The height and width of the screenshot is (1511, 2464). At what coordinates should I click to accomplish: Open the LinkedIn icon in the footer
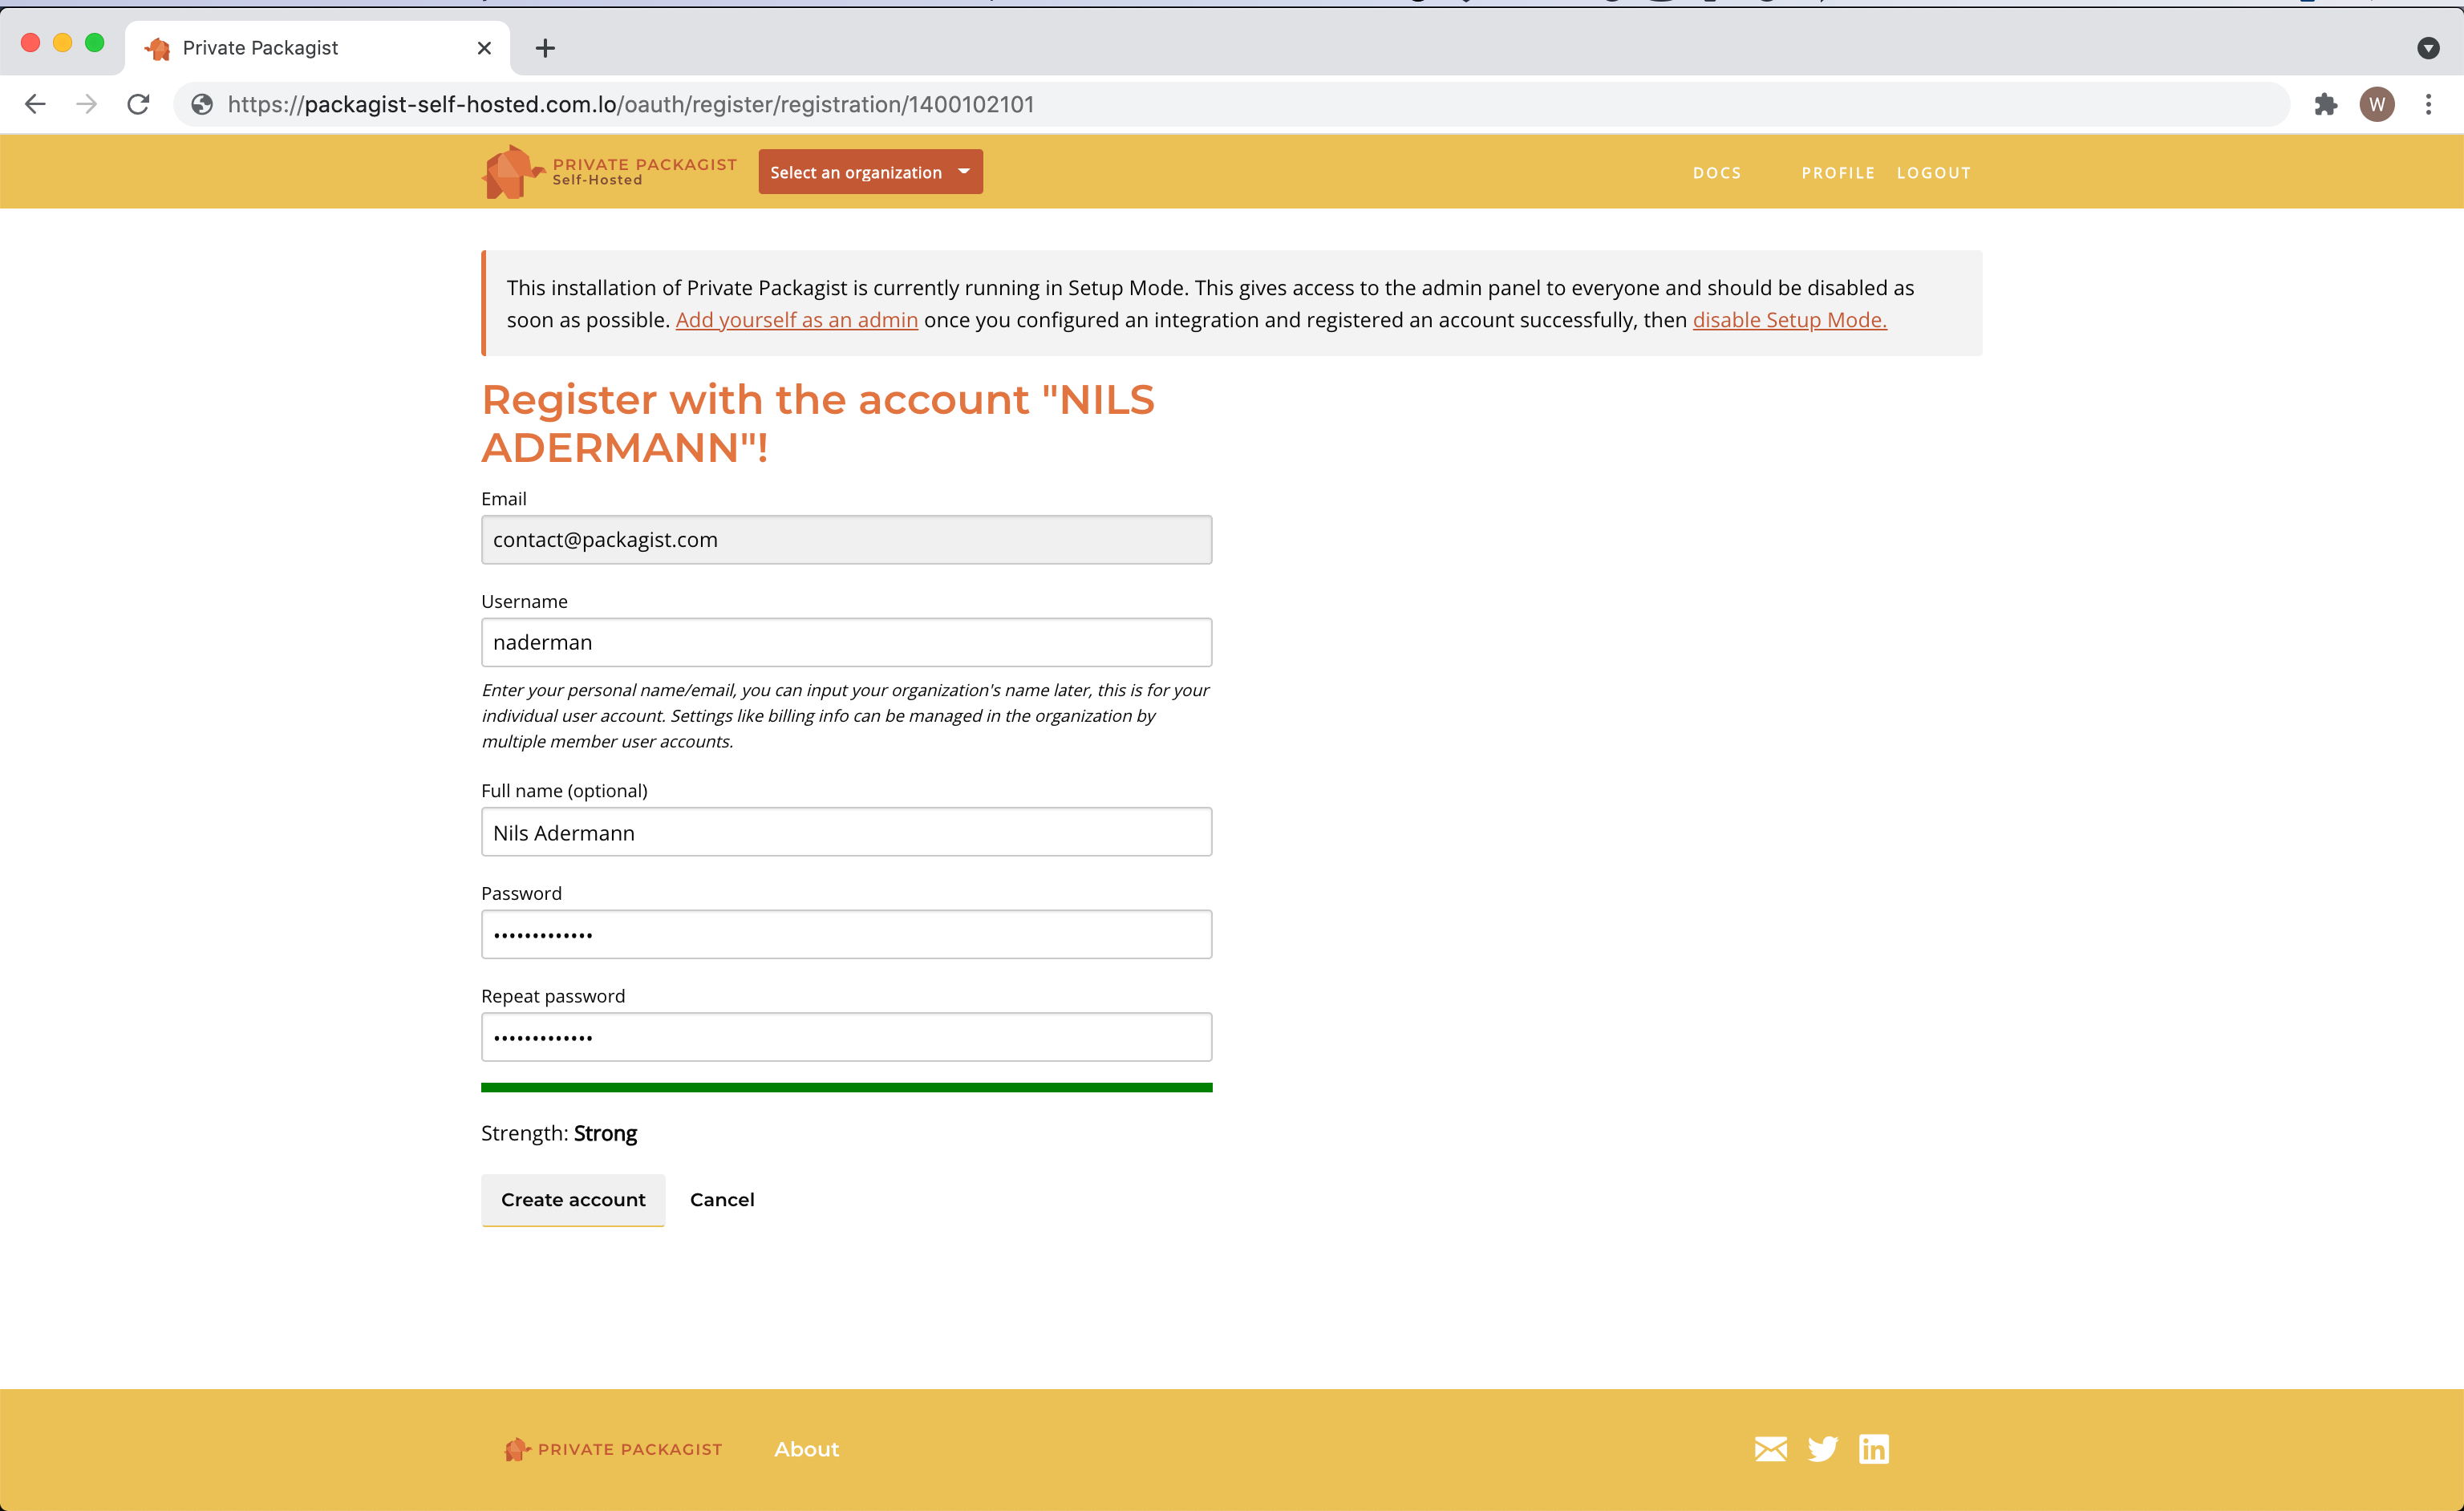click(1874, 1448)
